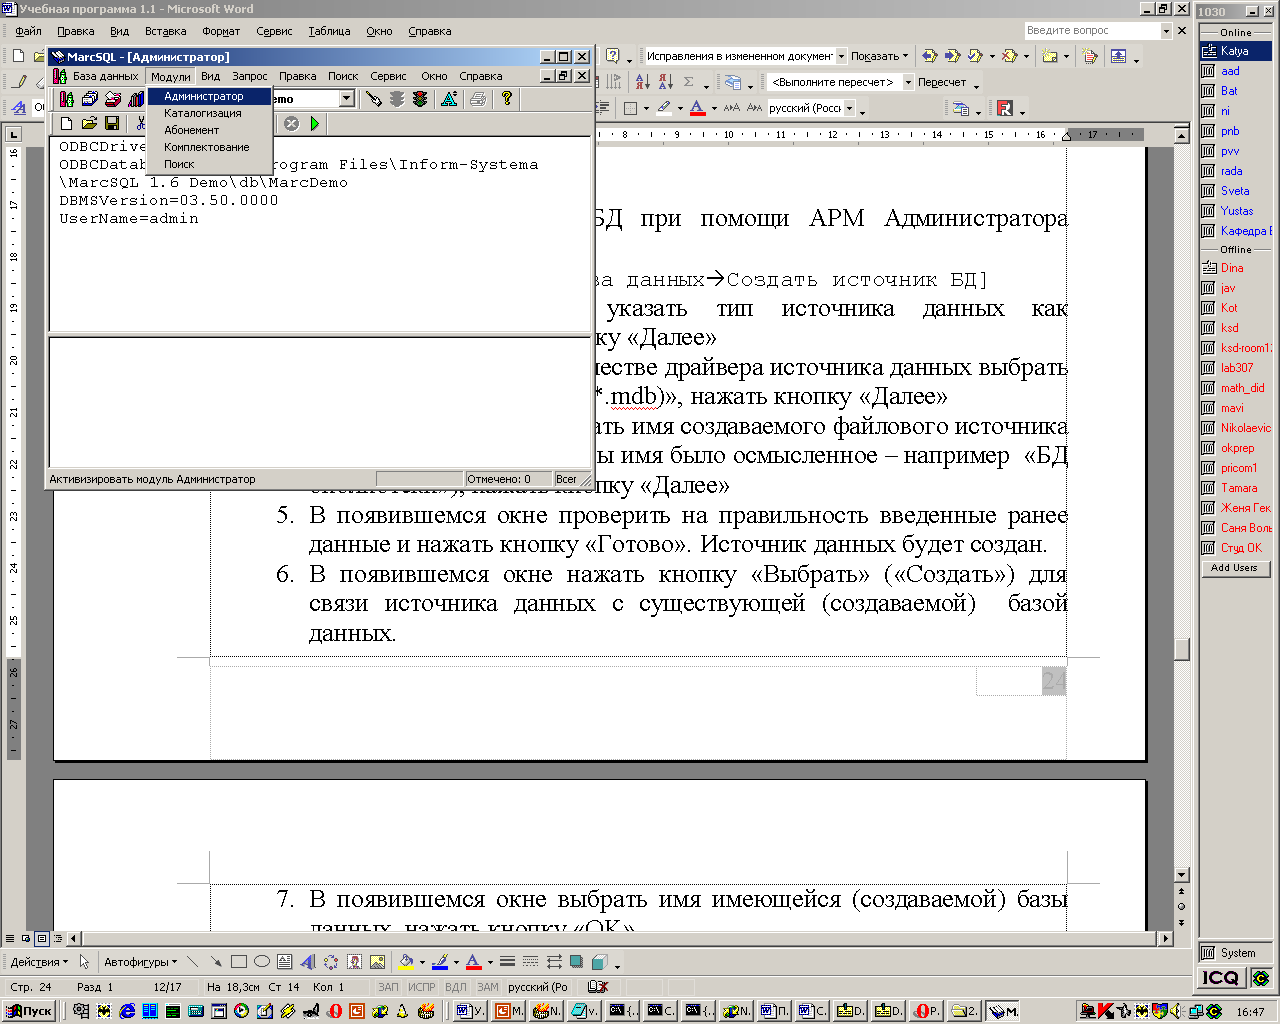Click the font letter A icon in MarcSQL
Image resolution: width=1280 pixels, height=1024 pixels.
(449, 98)
